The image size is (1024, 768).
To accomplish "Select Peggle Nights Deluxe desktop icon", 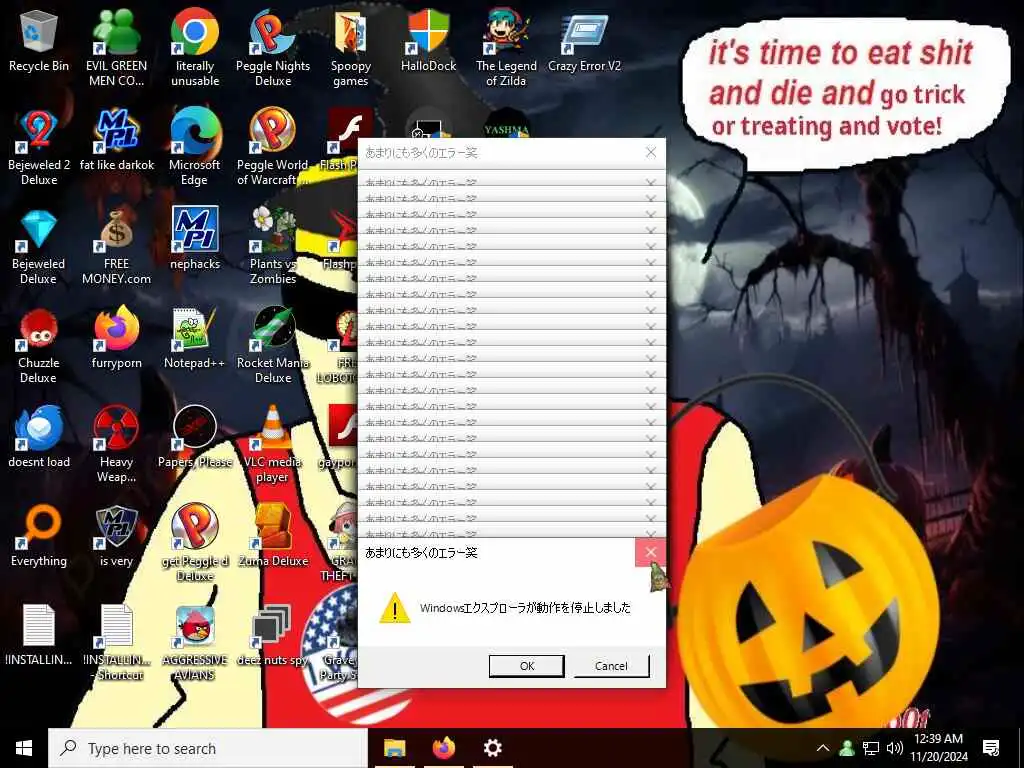I will click(273, 48).
